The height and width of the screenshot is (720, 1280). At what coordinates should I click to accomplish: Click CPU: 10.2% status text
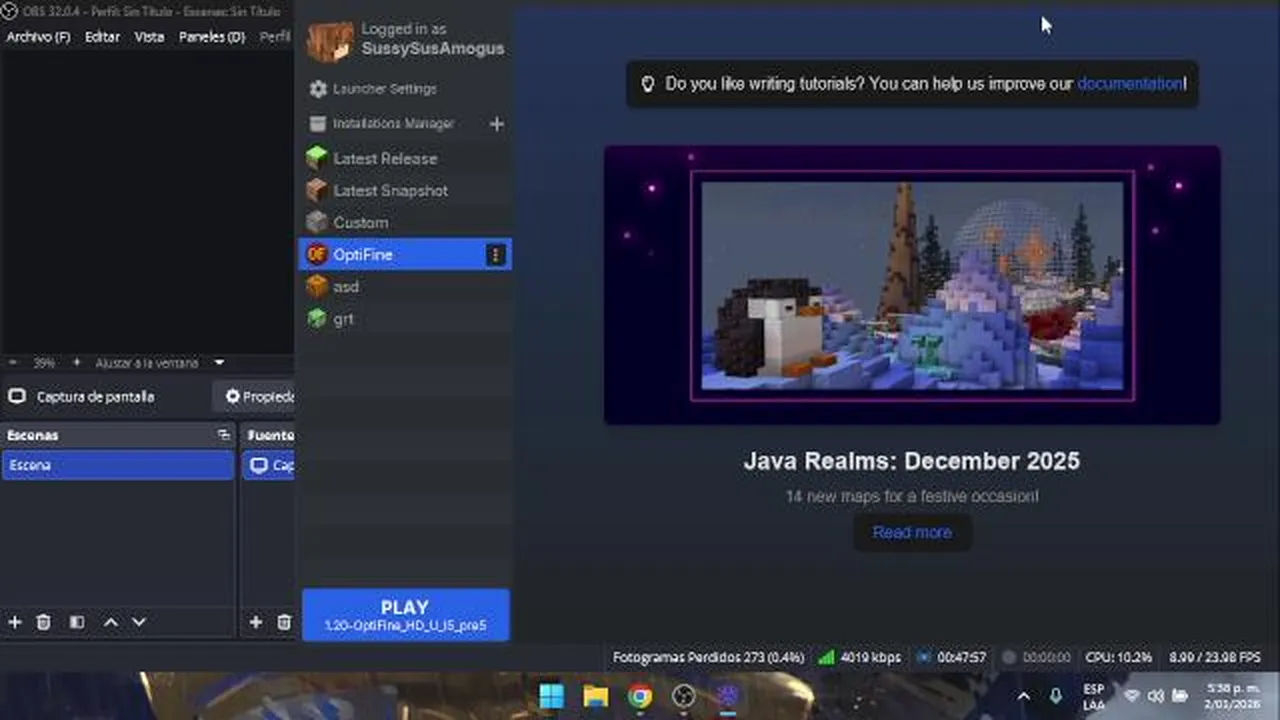[1119, 658]
